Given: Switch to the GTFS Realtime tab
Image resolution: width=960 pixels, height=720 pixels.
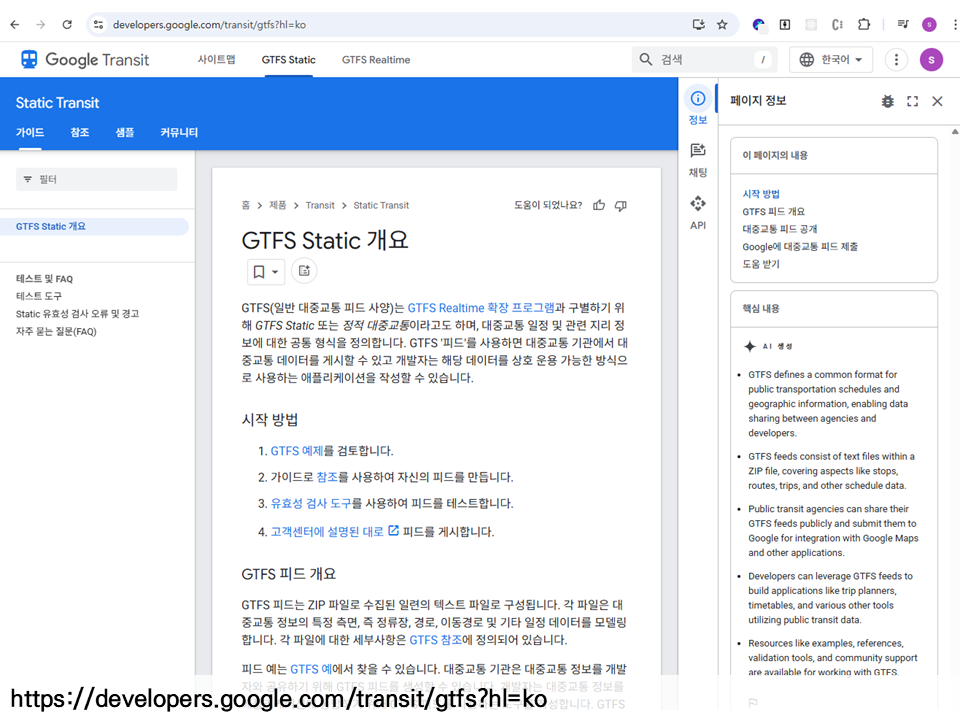Looking at the screenshot, I should [376, 59].
